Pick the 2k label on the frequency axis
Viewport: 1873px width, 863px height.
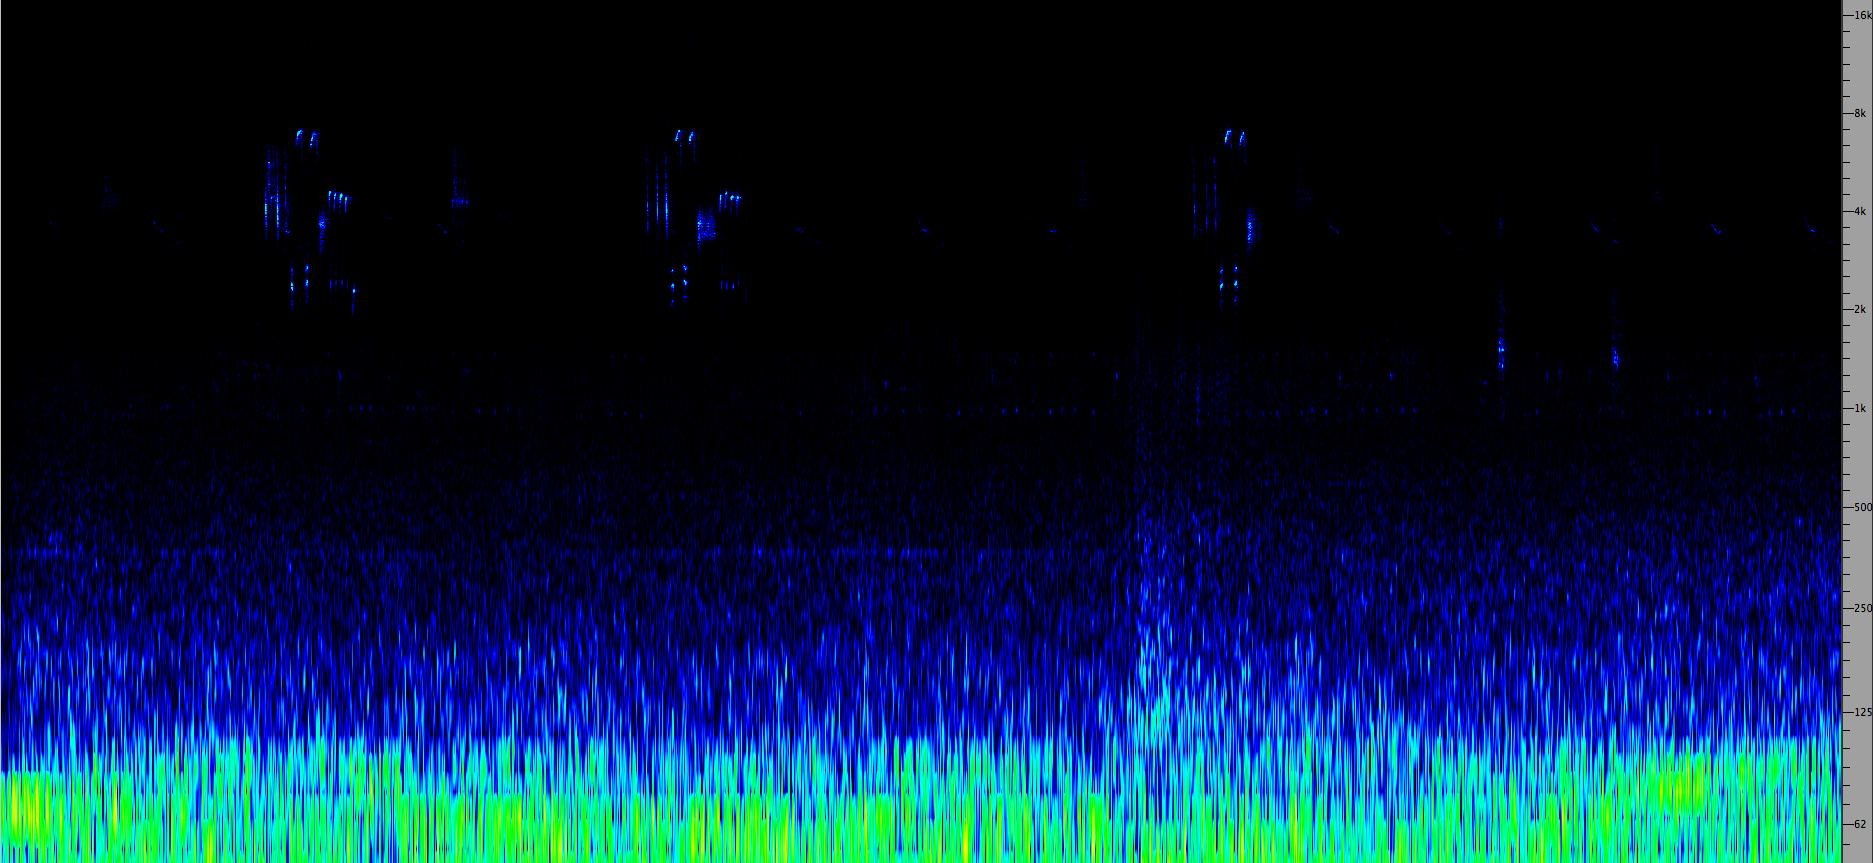coord(1859,310)
